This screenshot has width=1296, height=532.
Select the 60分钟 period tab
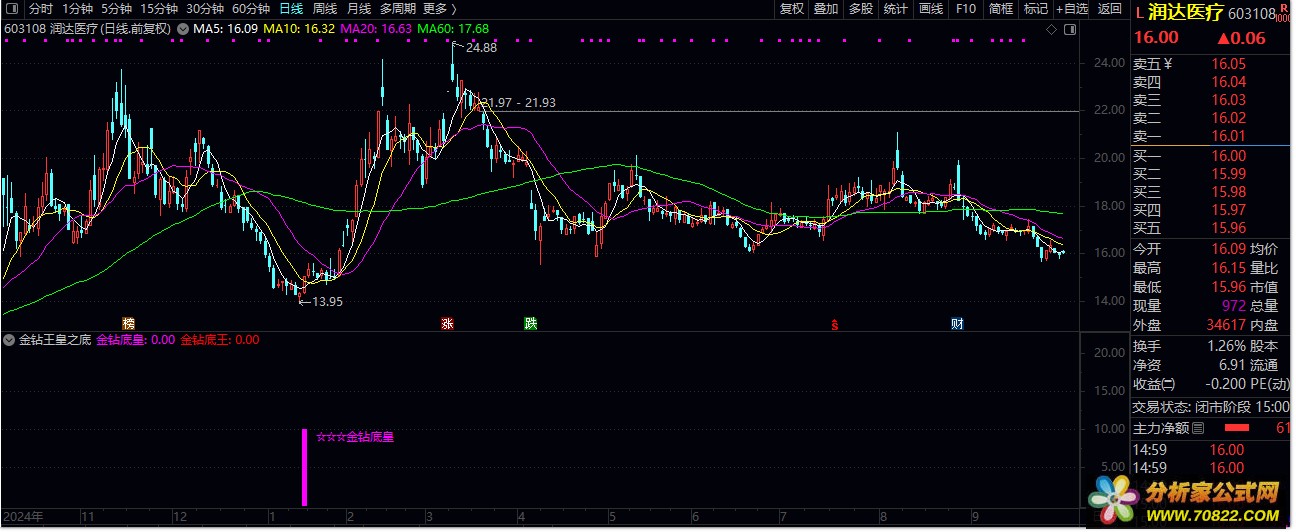tap(251, 9)
